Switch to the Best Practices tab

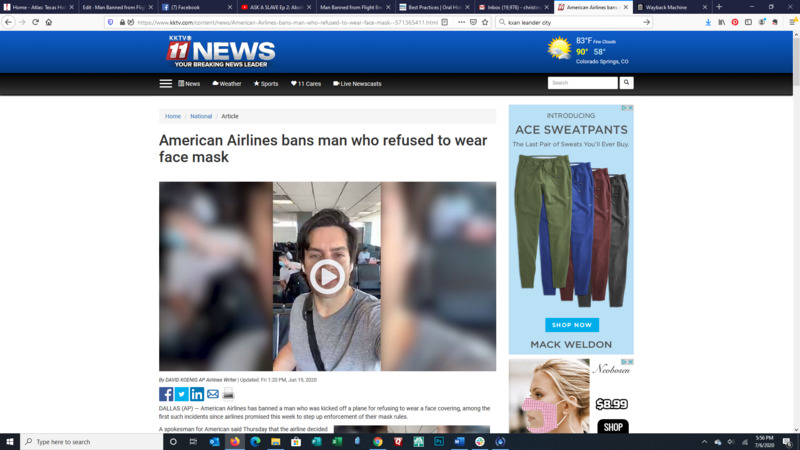click(433, 7)
